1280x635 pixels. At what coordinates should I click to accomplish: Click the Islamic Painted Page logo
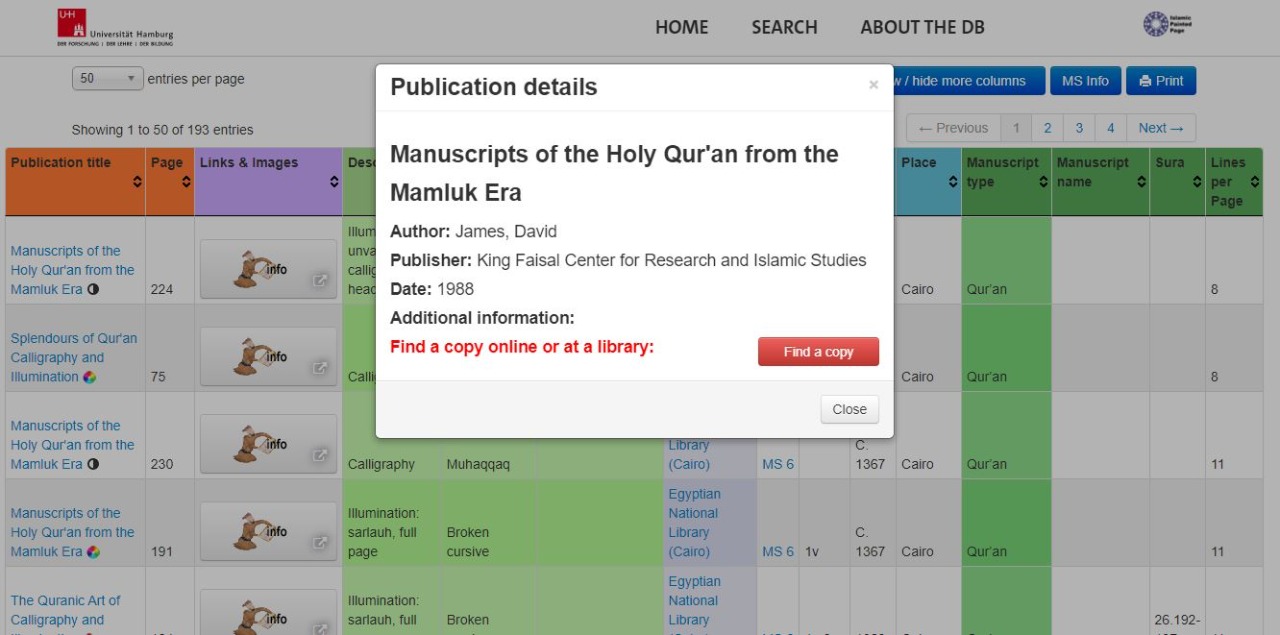pyautogui.click(x=1168, y=24)
